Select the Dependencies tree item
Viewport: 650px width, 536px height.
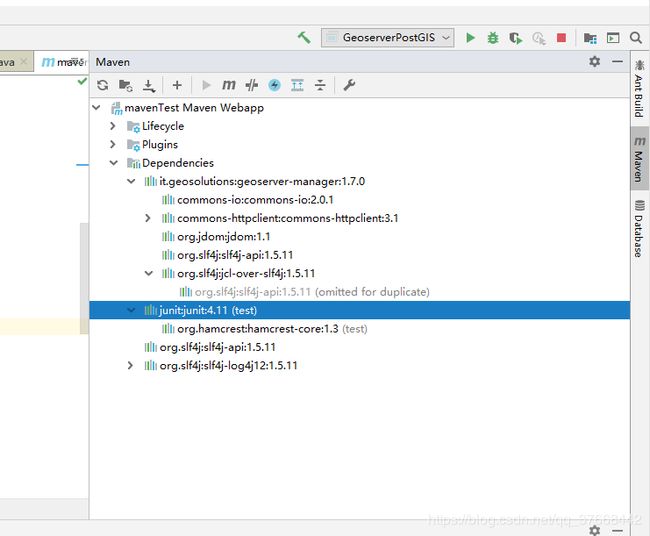[178, 163]
